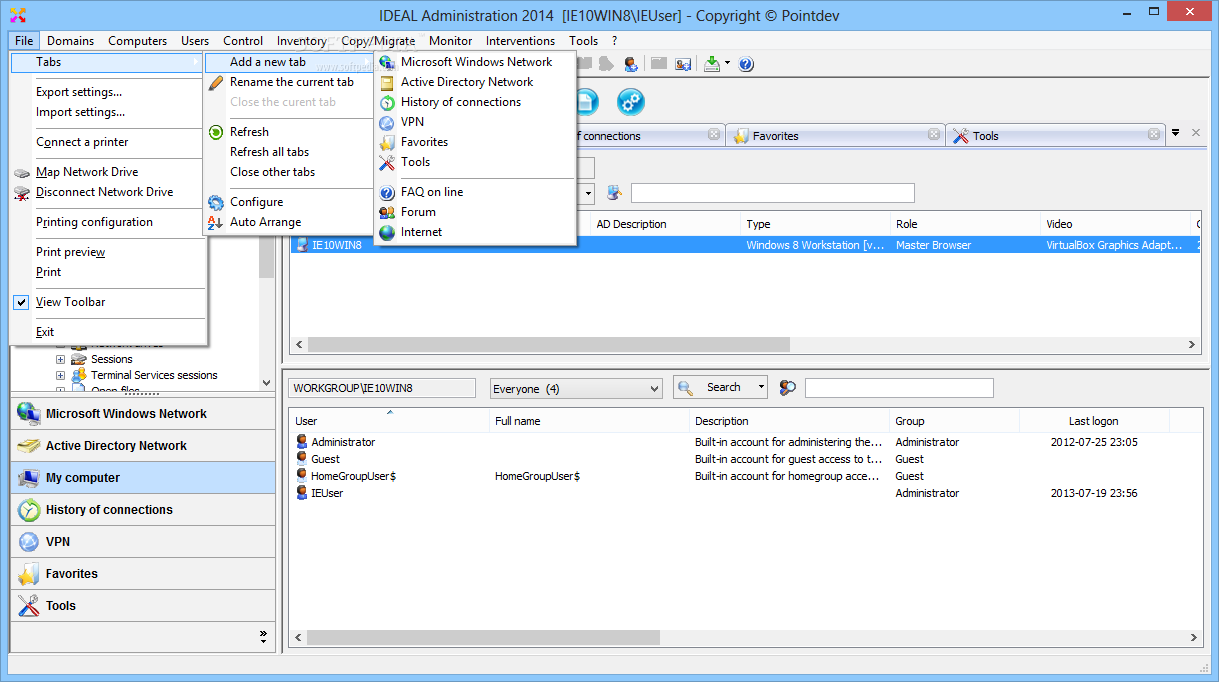This screenshot has height=682, width=1219.
Task: Open dropdown arrow beside the download icon
Action: (727, 64)
